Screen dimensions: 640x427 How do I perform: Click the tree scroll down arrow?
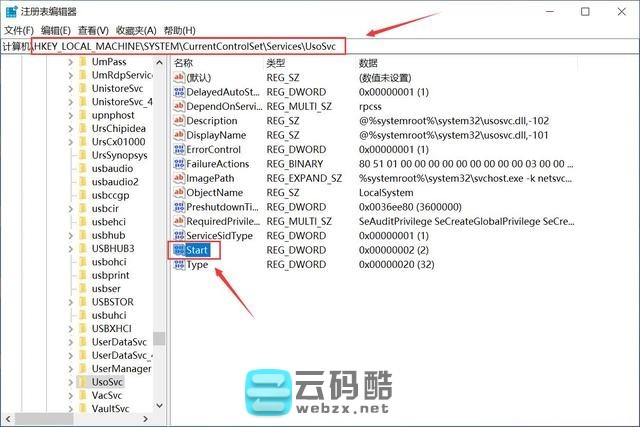[159, 406]
